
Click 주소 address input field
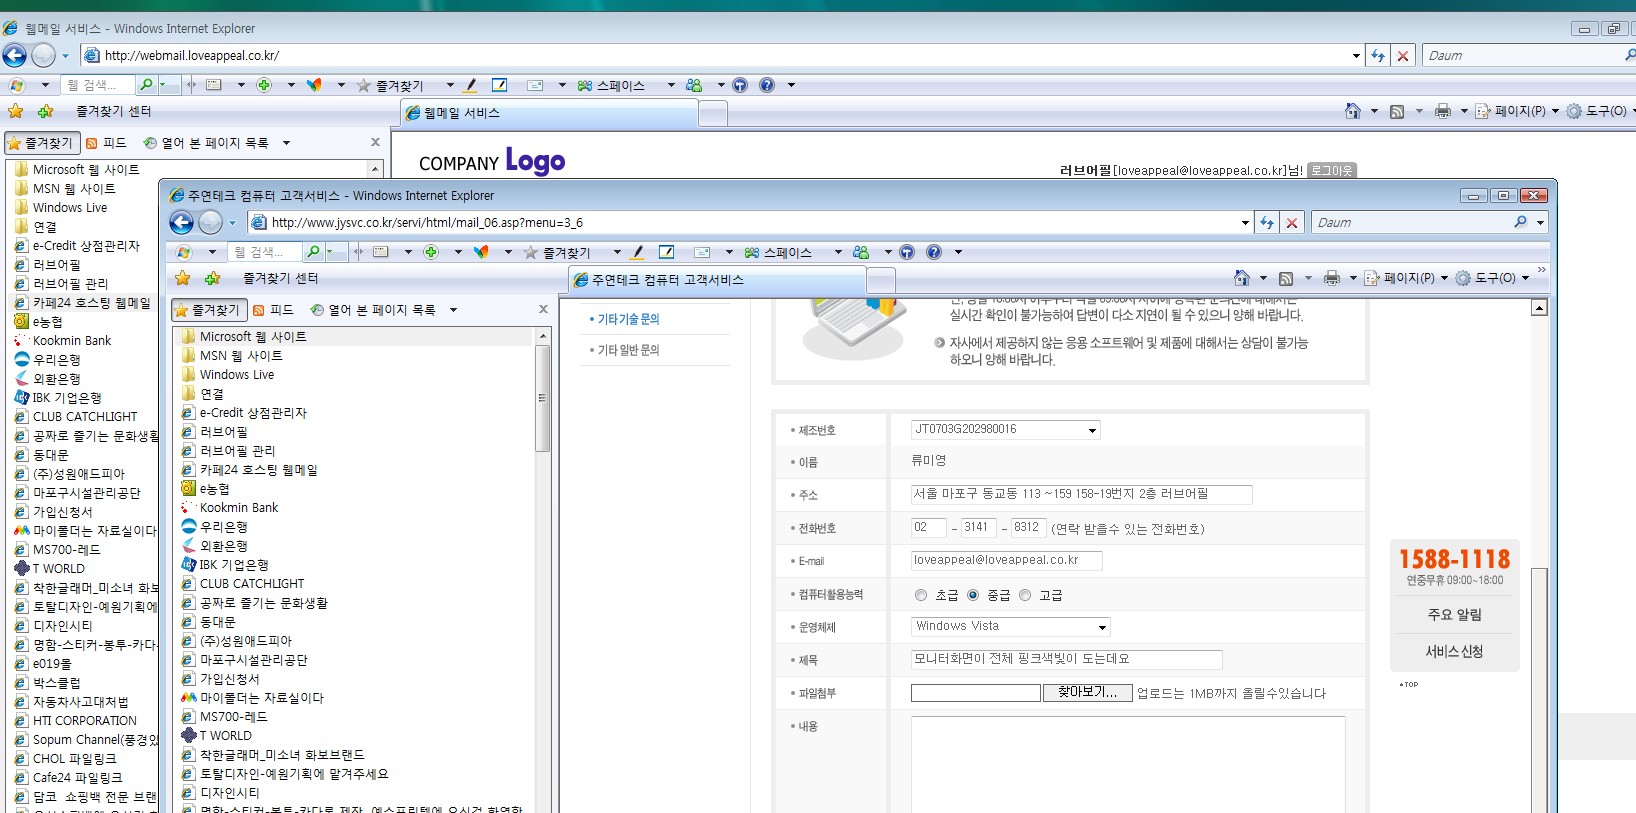1081,494
